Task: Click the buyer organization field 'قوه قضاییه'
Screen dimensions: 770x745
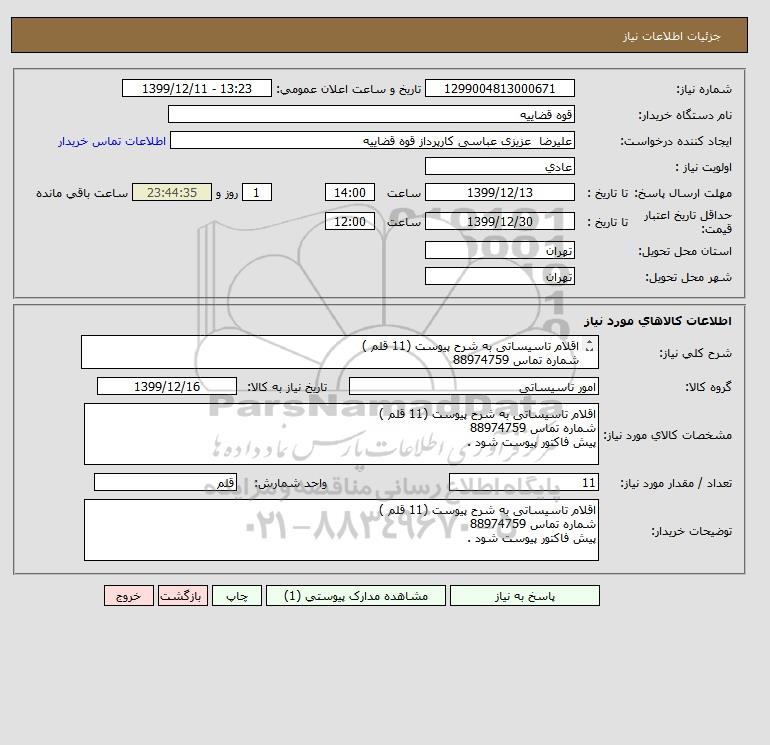Action: (371, 114)
